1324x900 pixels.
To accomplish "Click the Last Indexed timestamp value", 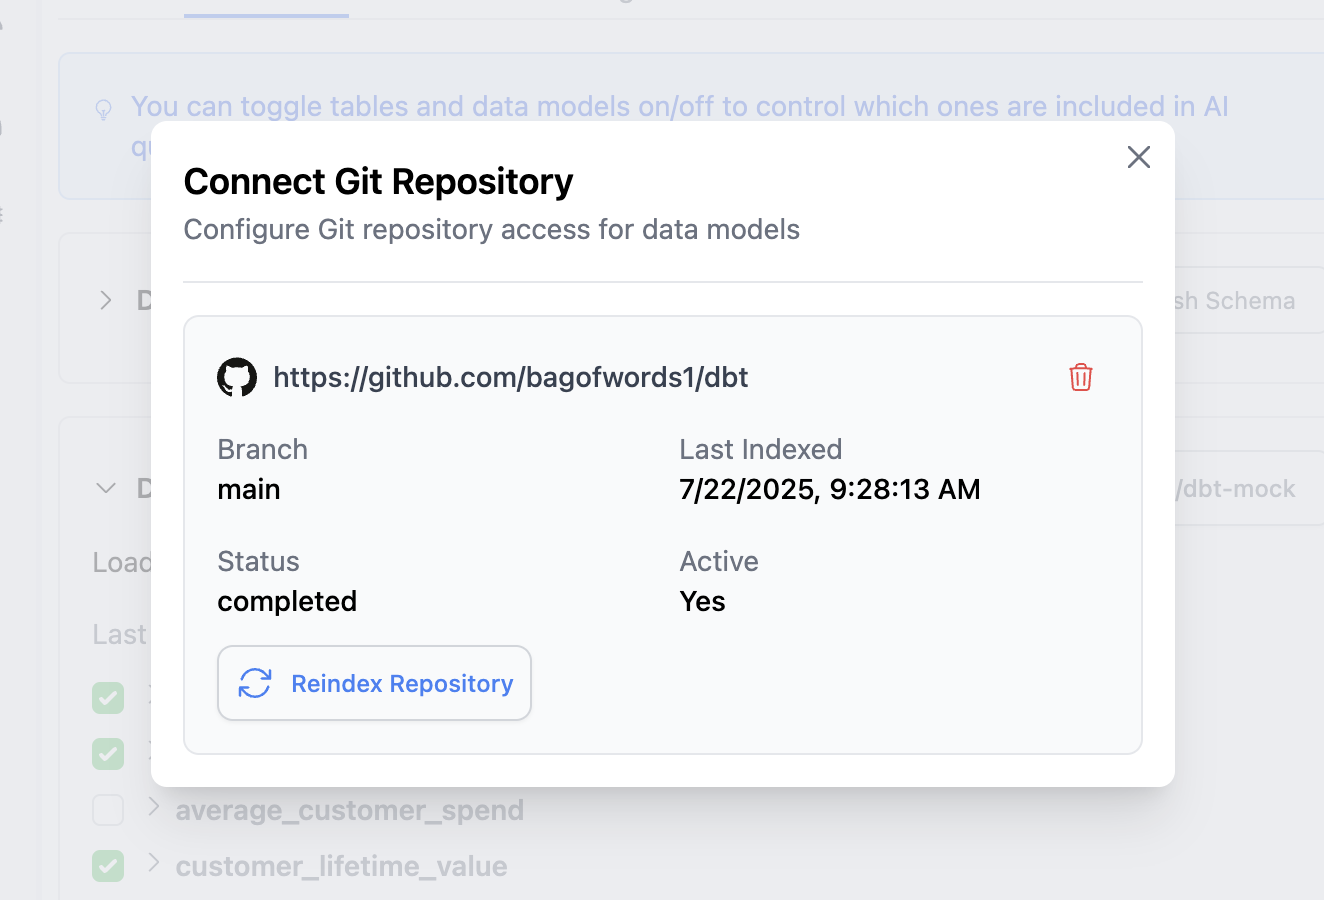I will coord(829,489).
